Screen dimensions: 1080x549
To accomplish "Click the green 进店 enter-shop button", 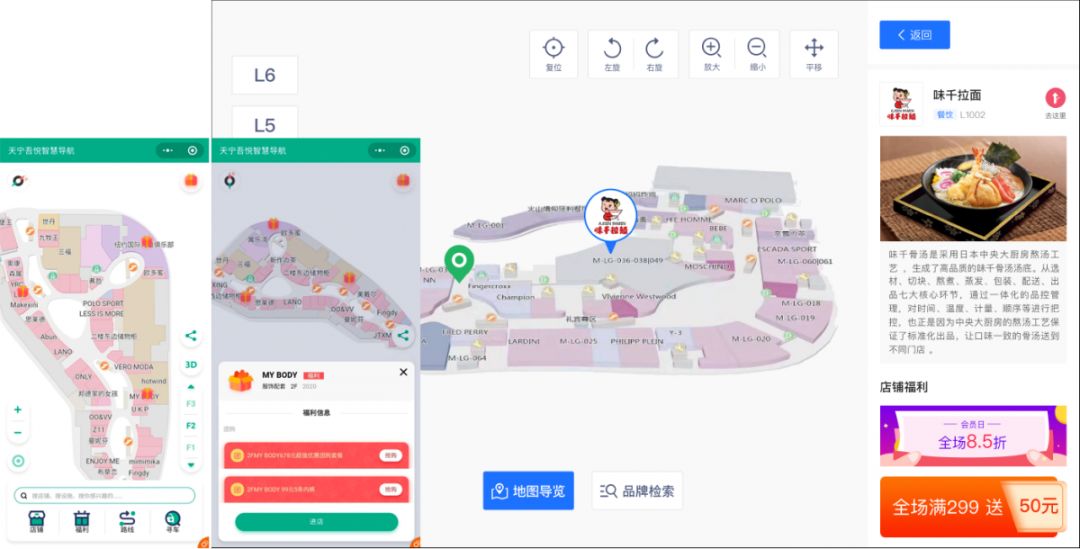I will point(316,522).
